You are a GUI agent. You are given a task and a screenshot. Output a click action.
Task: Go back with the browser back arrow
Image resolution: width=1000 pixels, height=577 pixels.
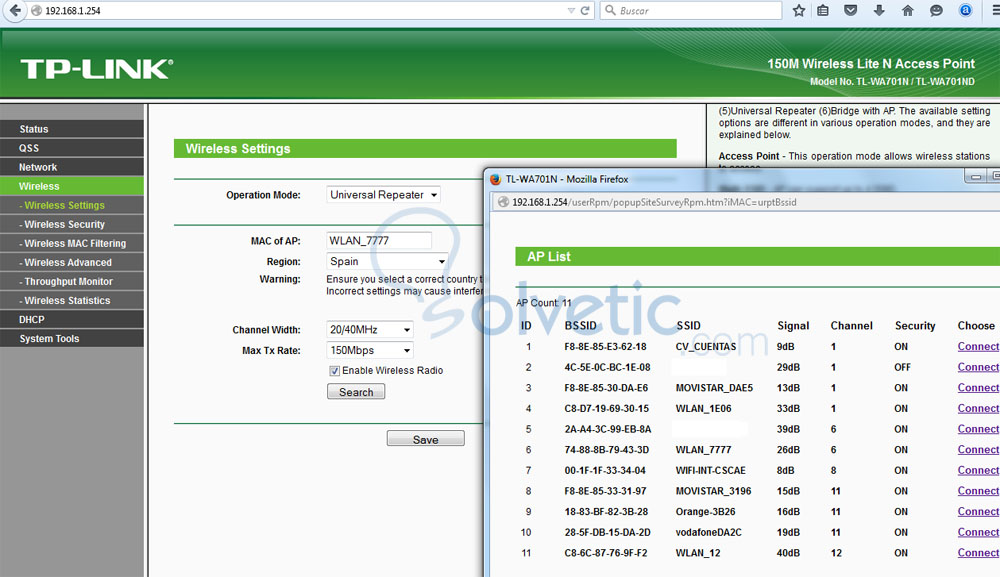[15, 10]
